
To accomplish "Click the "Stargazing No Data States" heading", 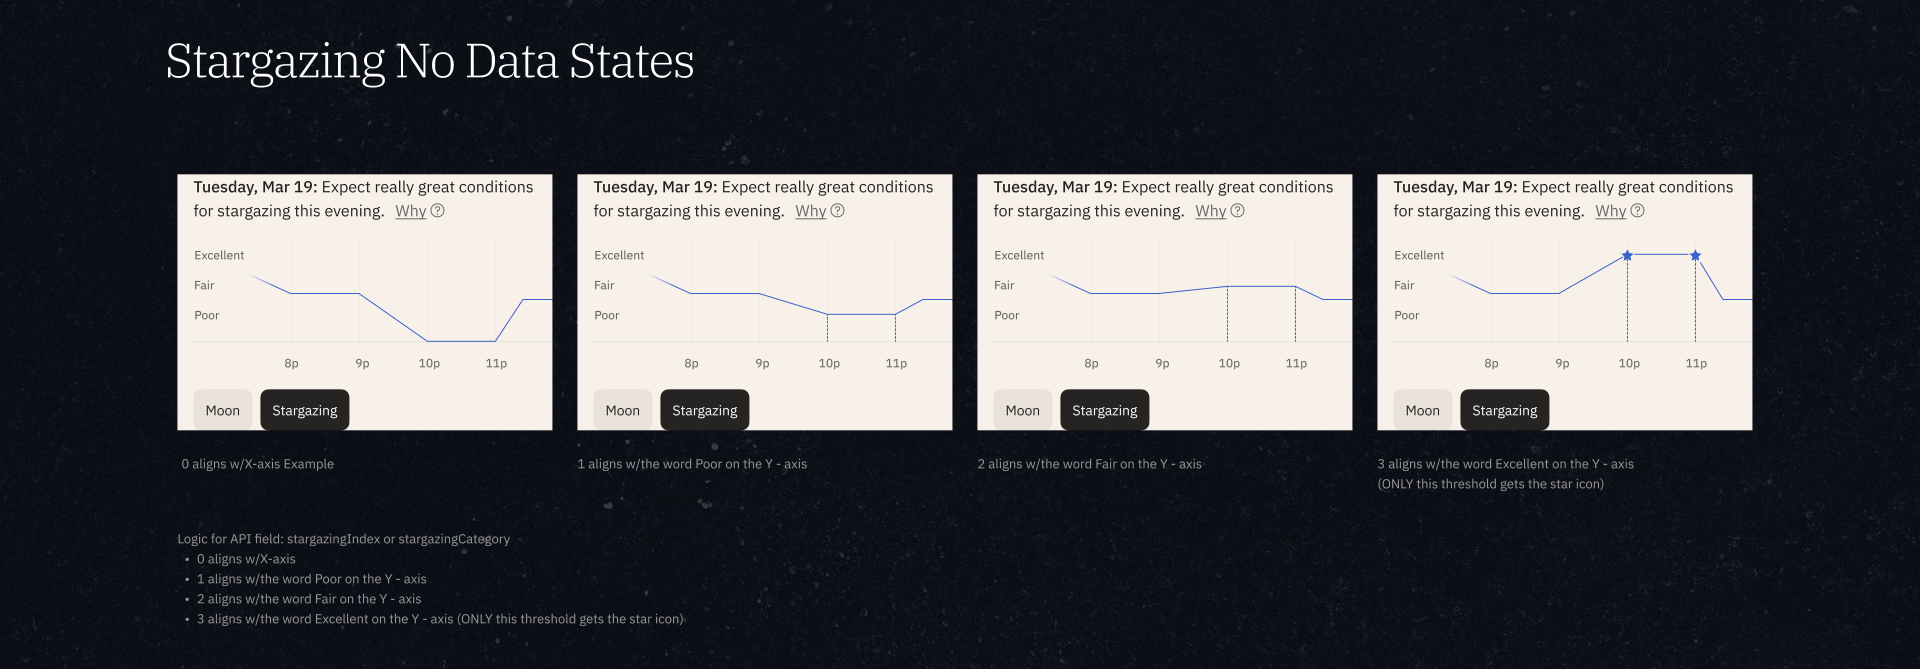I will (x=430, y=62).
